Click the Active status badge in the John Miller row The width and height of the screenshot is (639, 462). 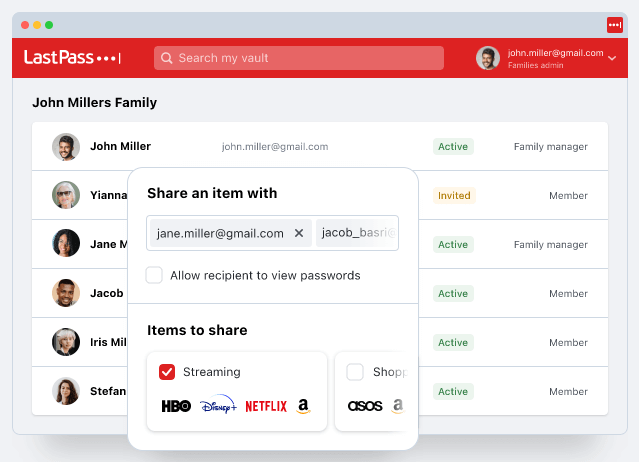pyautogui.click(x=453, y=147)
